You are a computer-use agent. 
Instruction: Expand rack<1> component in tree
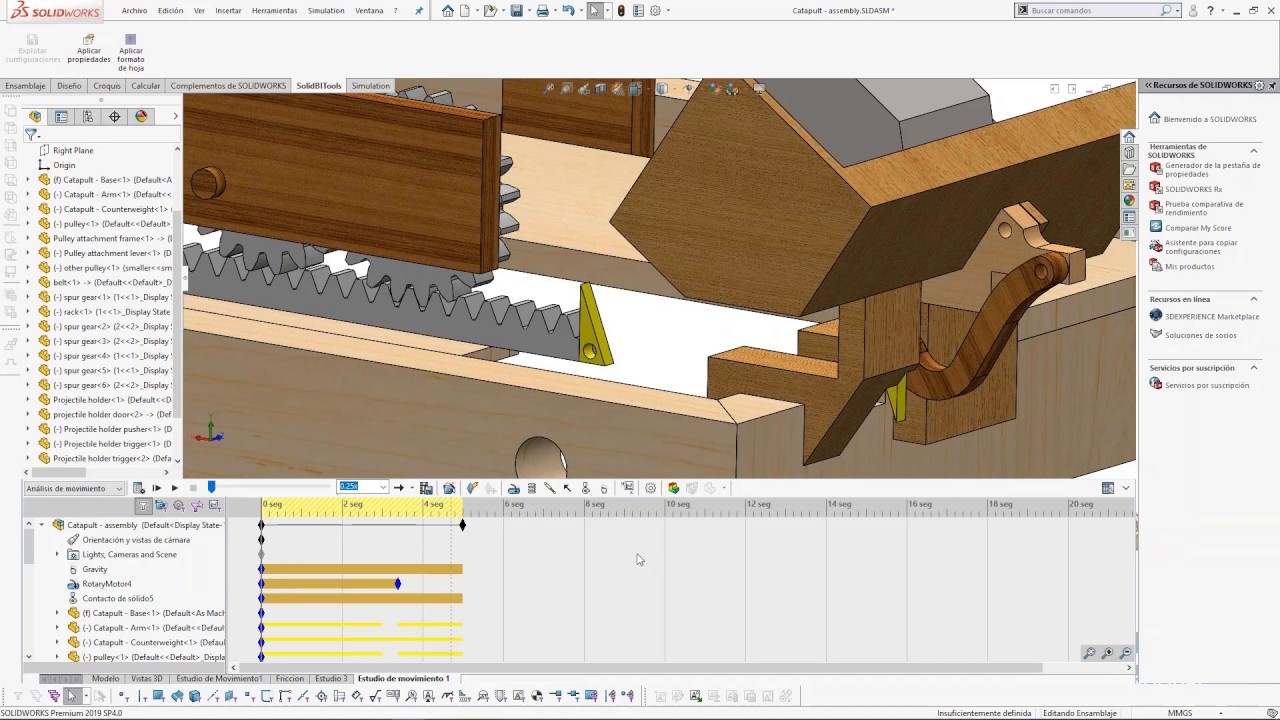click(28, 311)
